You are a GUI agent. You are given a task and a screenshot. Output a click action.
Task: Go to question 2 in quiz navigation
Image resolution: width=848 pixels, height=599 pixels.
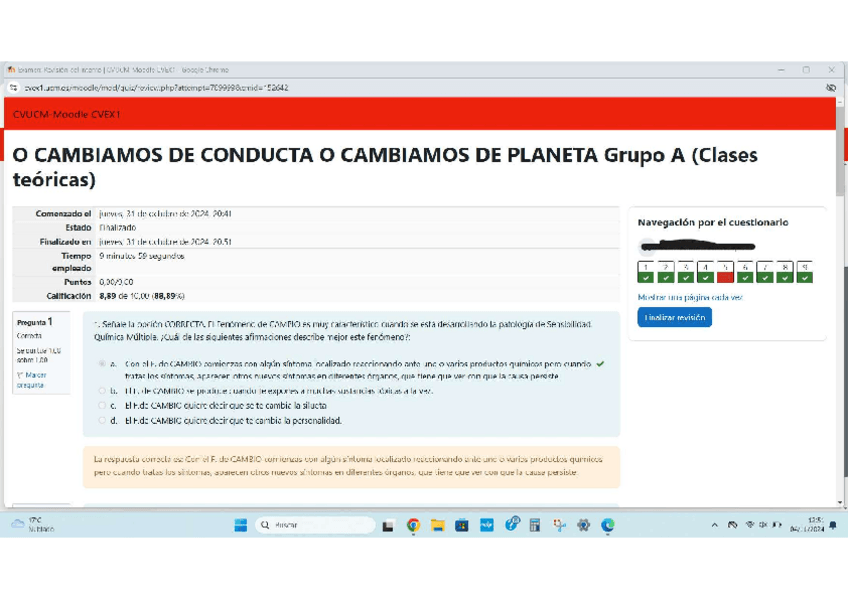pyautogui.click(x=666, y=272)
